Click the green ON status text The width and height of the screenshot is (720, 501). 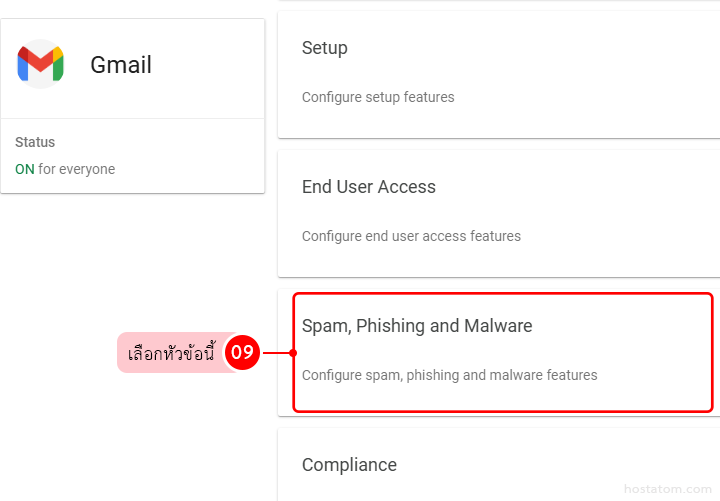[x=25, y=169]
